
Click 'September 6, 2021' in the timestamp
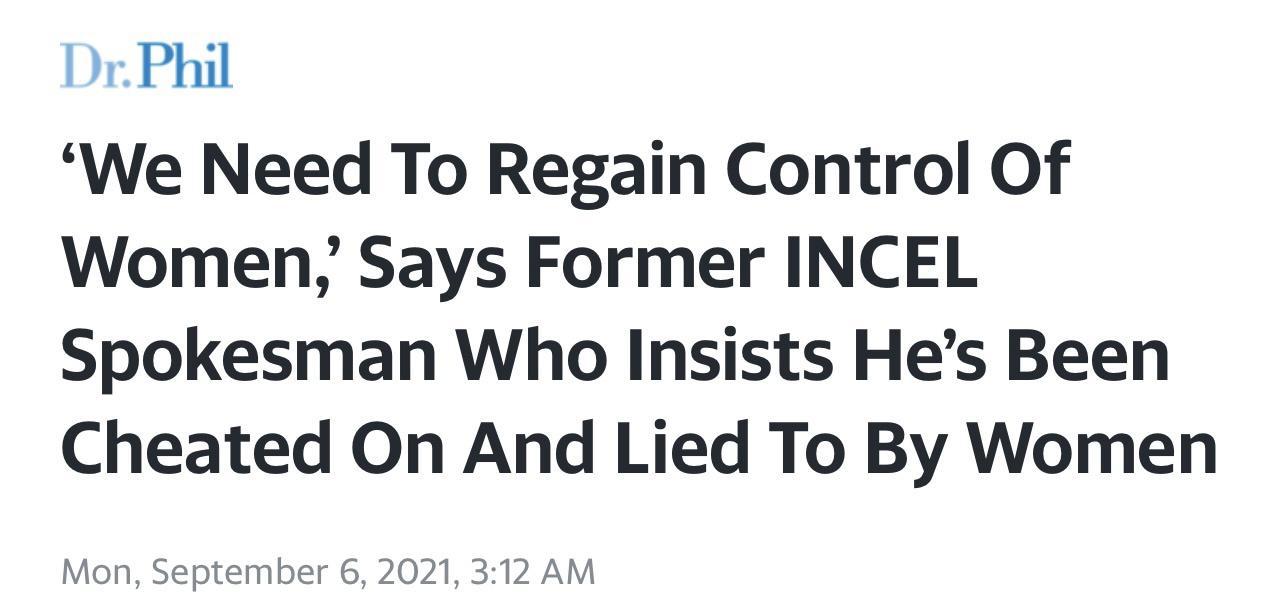(302, 573)
